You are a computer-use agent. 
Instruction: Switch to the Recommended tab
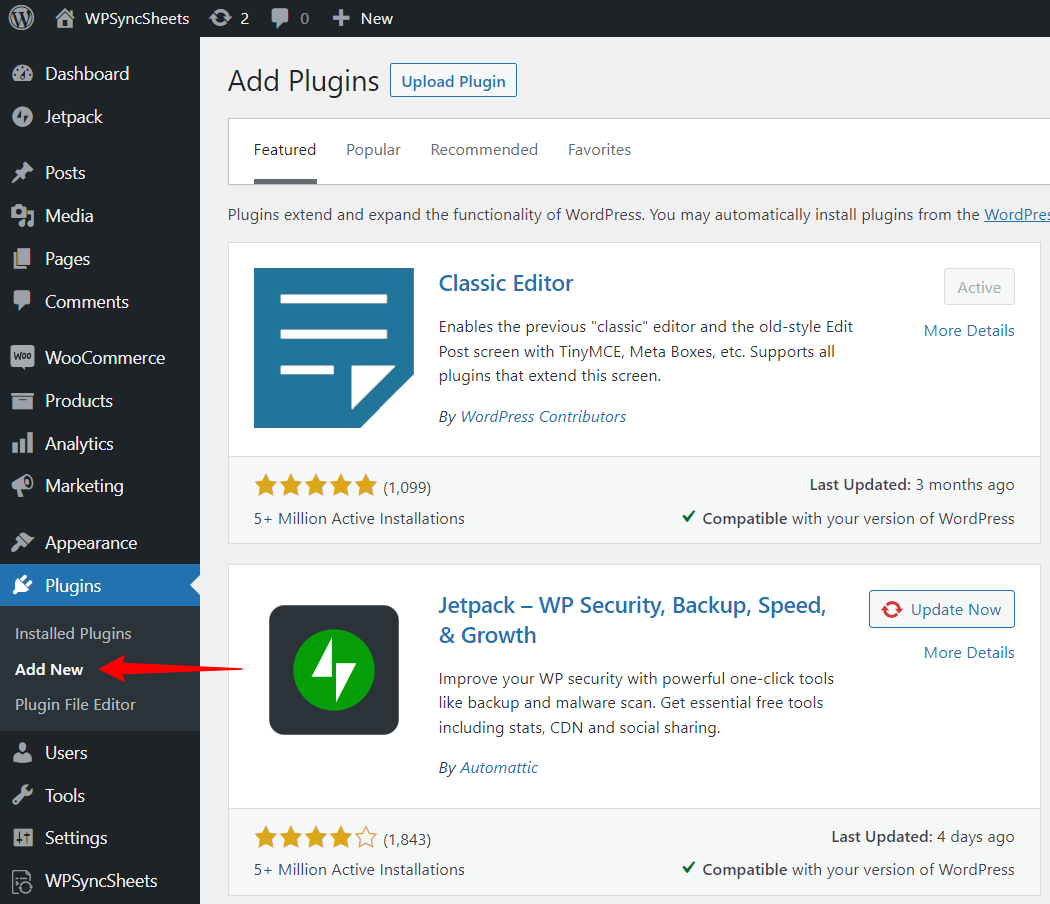[x=484, y=150]
